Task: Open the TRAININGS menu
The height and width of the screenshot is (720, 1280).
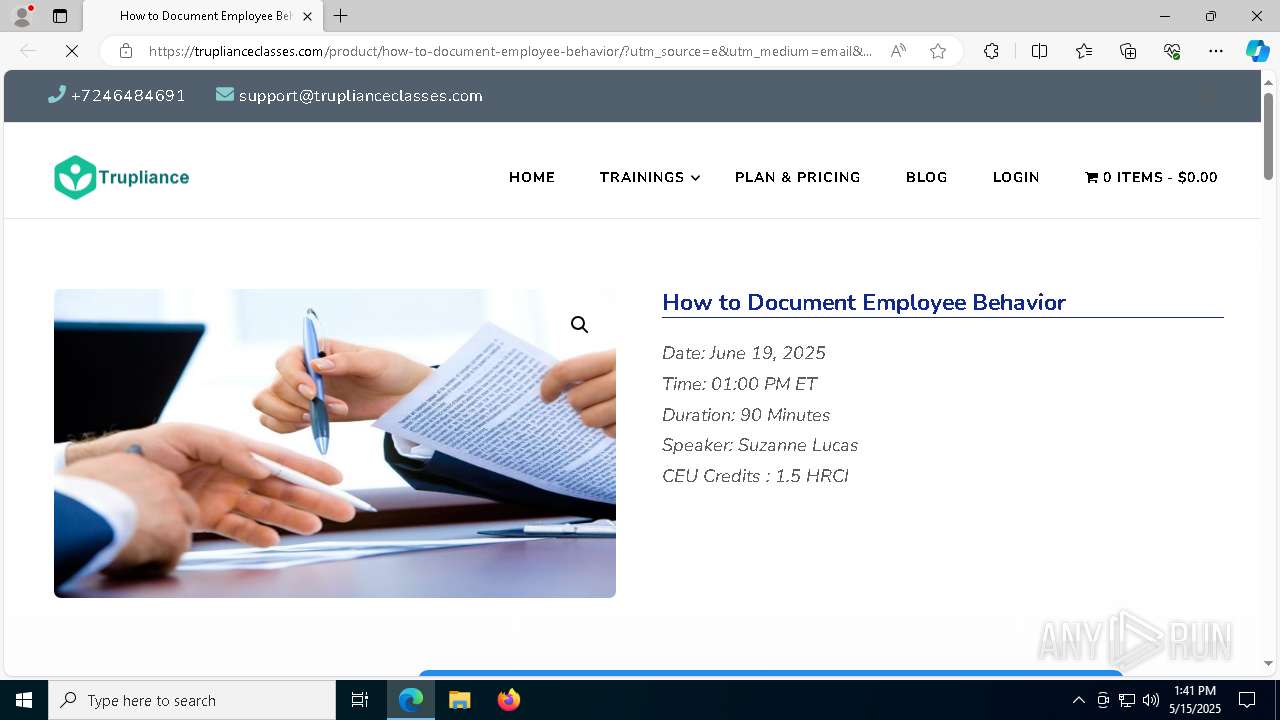Action: (x=642, y=177)
